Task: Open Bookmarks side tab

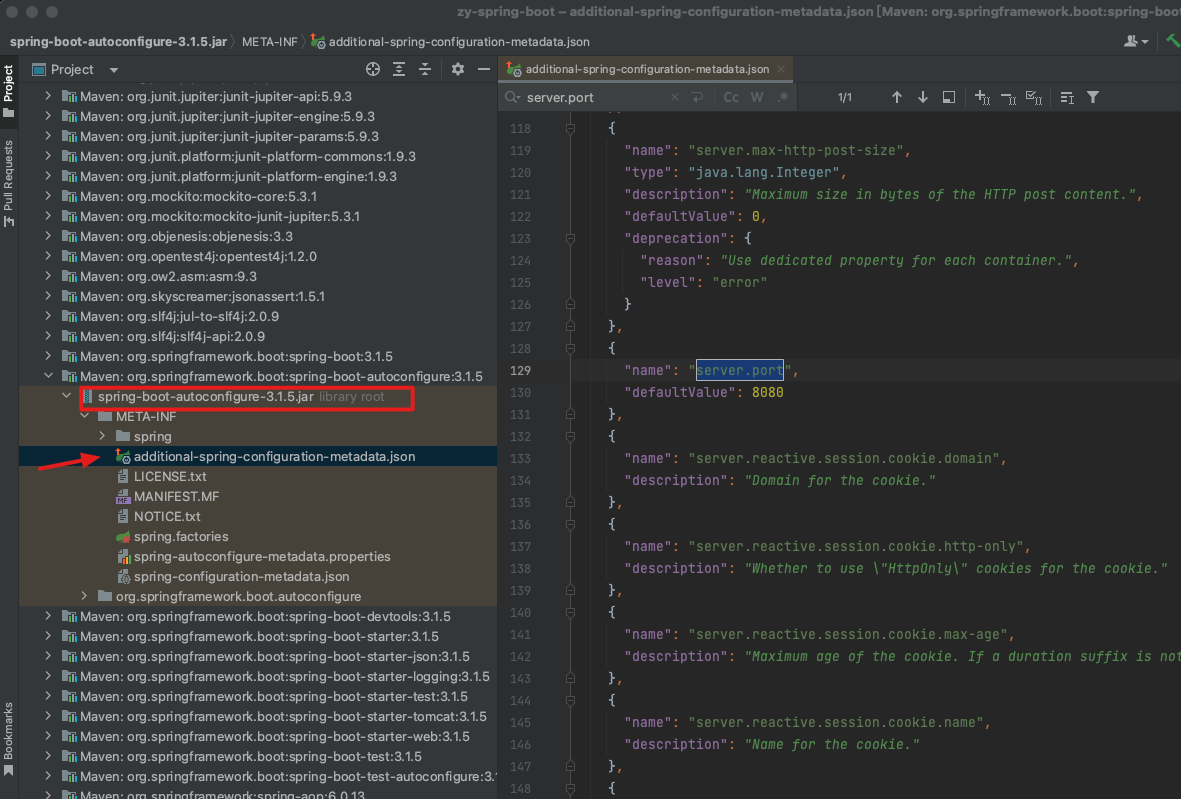Action: click(8, 740)
